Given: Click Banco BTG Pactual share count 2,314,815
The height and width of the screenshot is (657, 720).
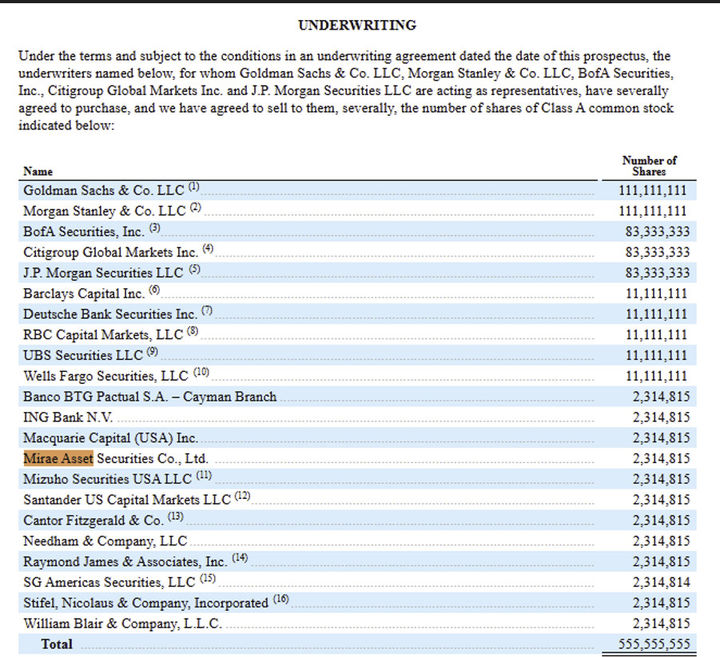Looking at the screenshot, I should click(x=661, y=397).
